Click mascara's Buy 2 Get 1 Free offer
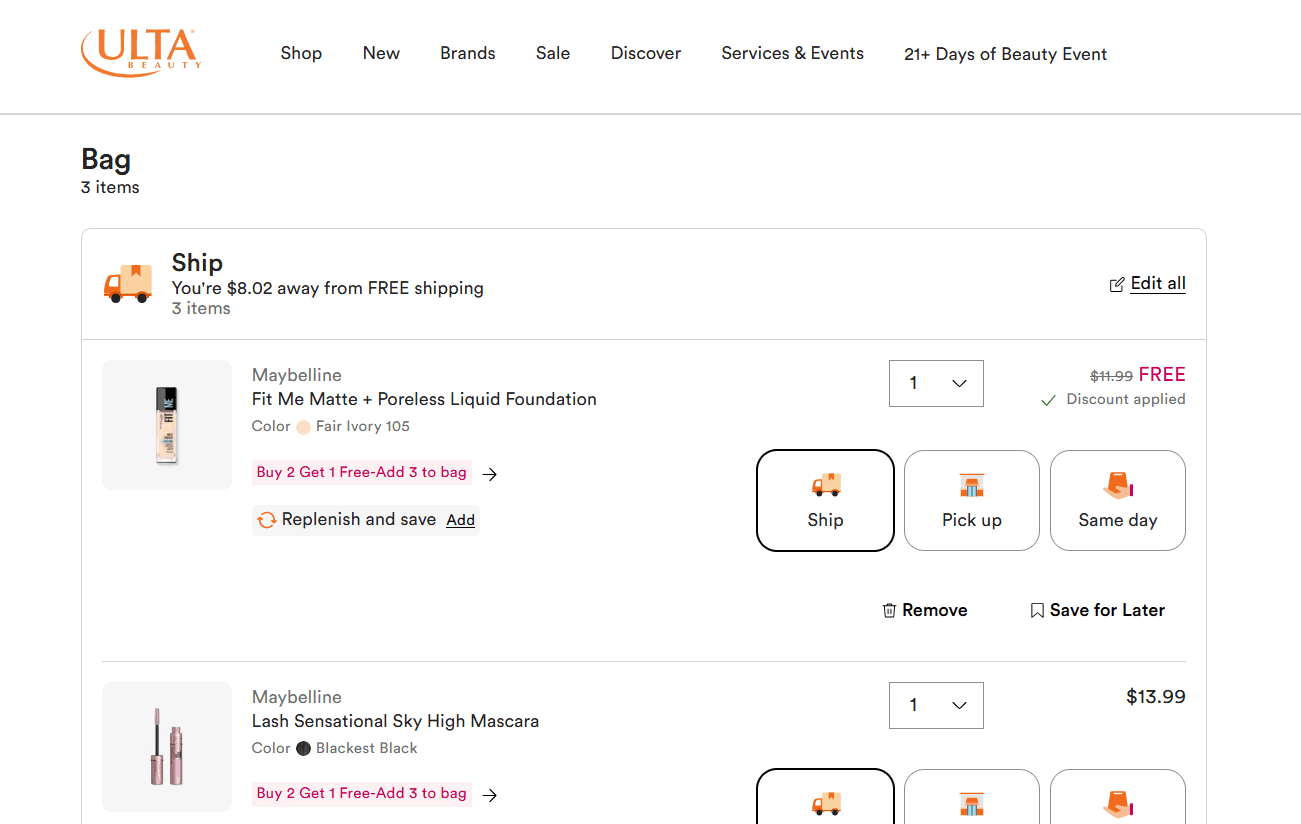Image resolution: width=1301 pixels, height=824 pixels. tap(362, 793)
